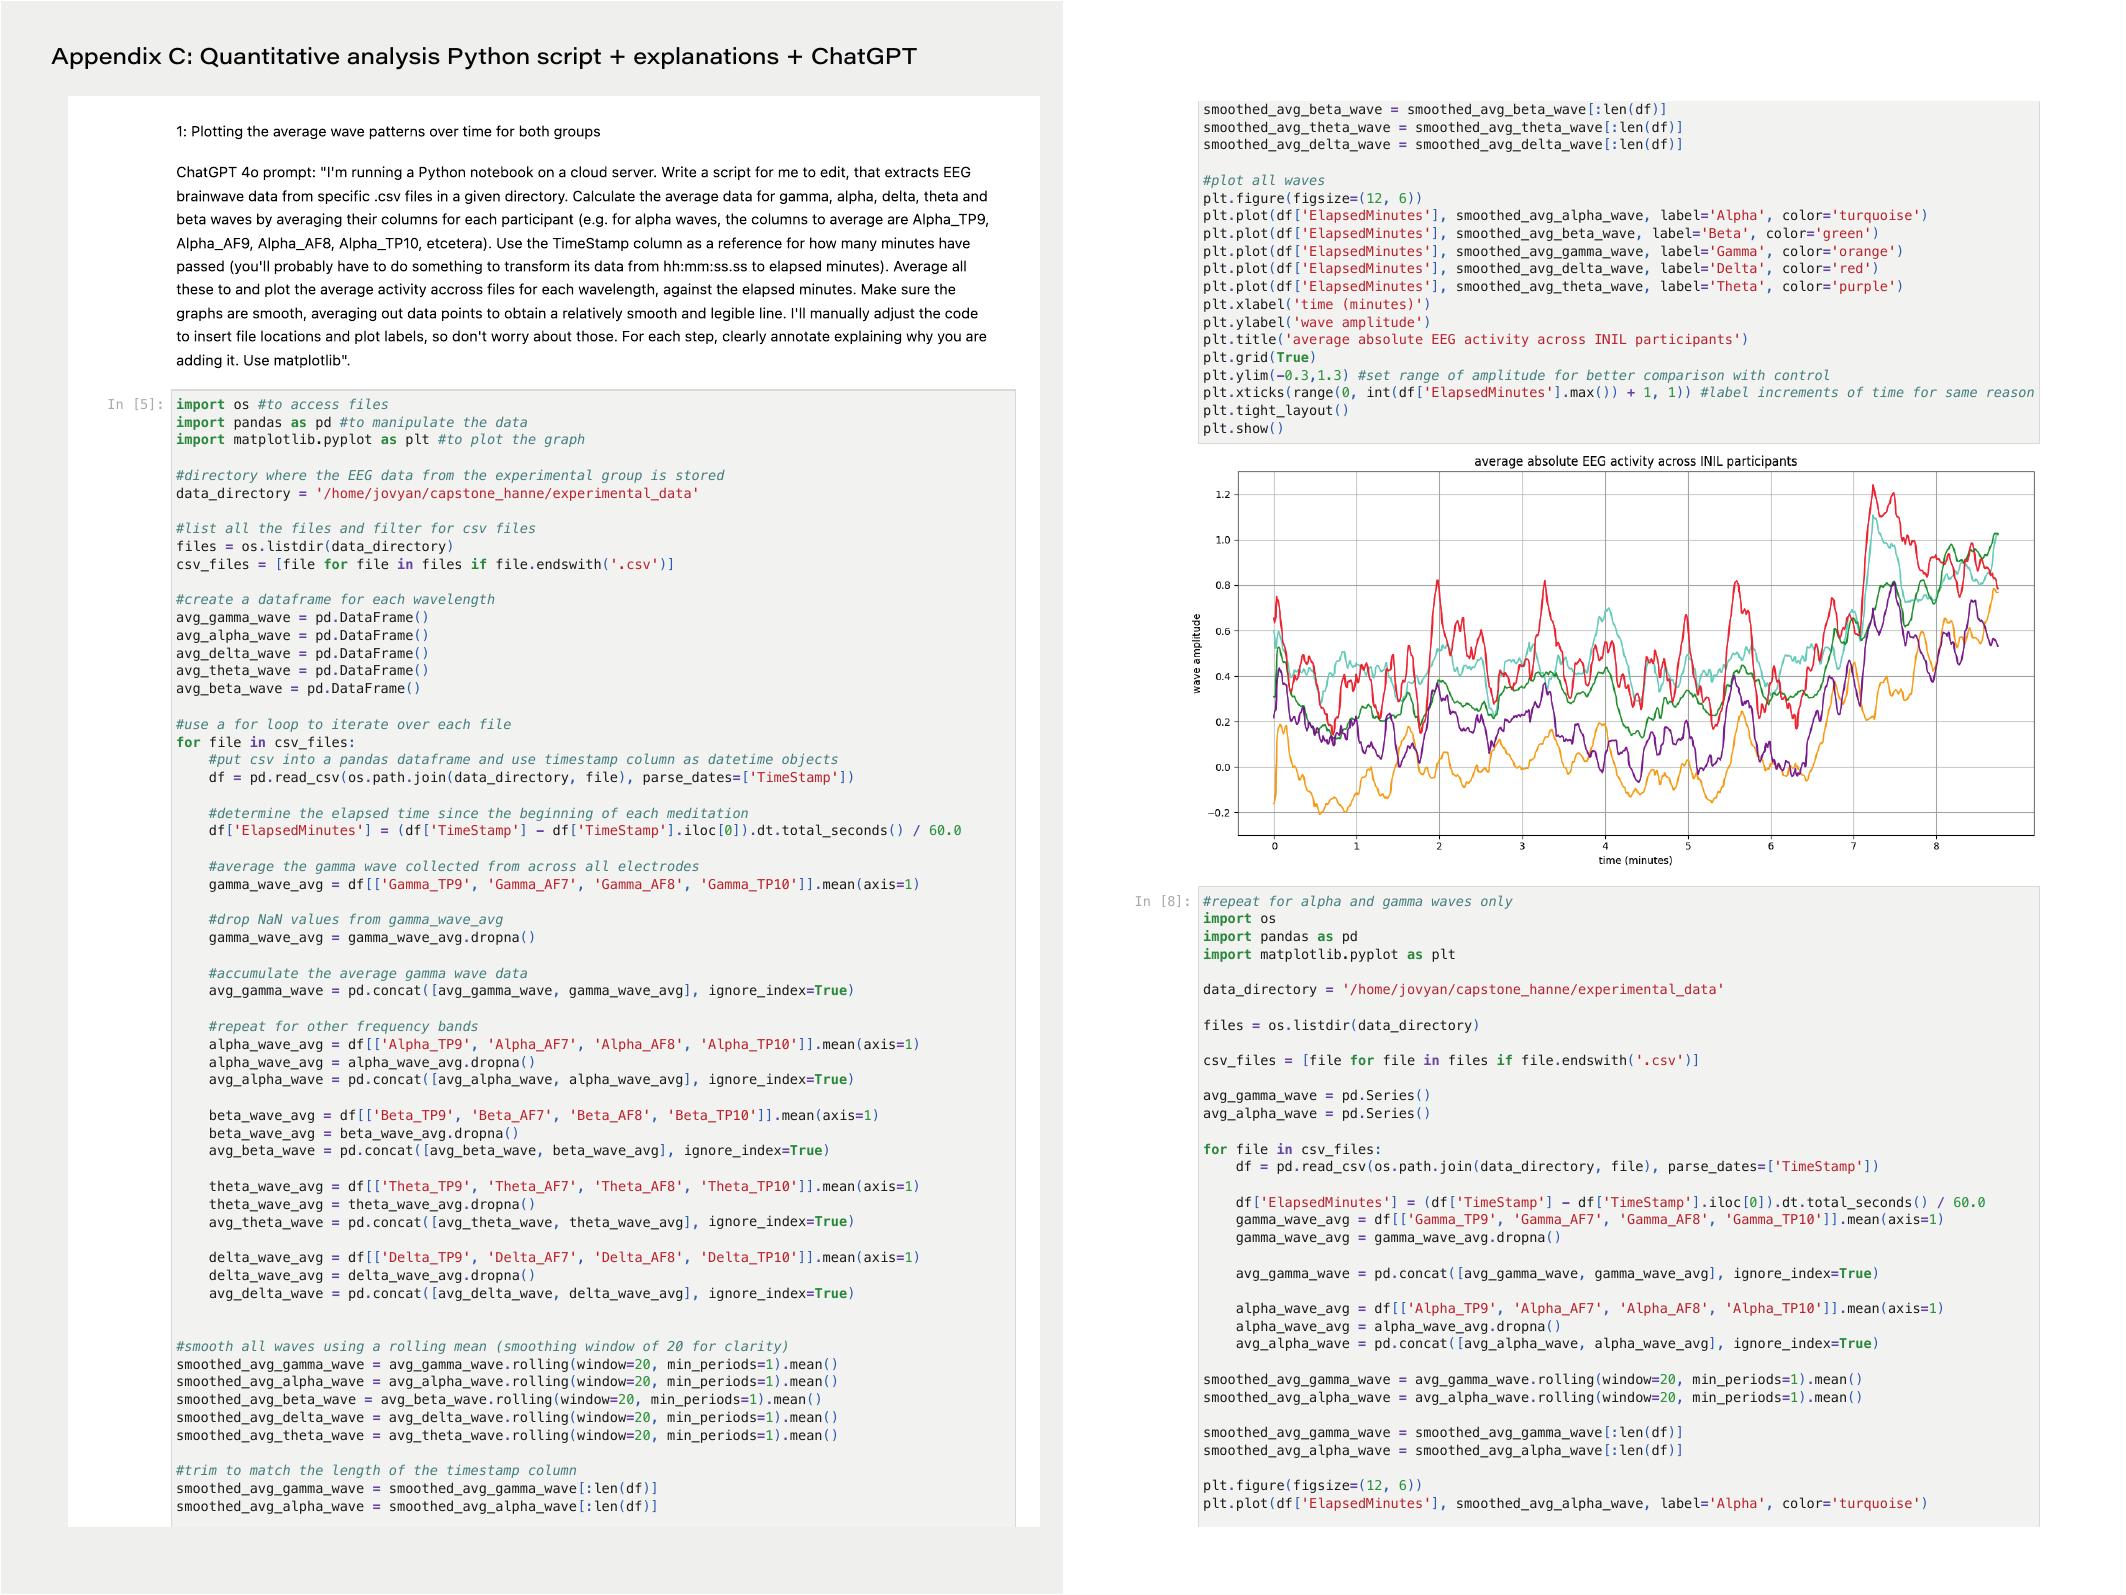The image size is (2126, 1595).
Task: Click the EEG line chart plot area
Action: click(x=1636, y=653)
